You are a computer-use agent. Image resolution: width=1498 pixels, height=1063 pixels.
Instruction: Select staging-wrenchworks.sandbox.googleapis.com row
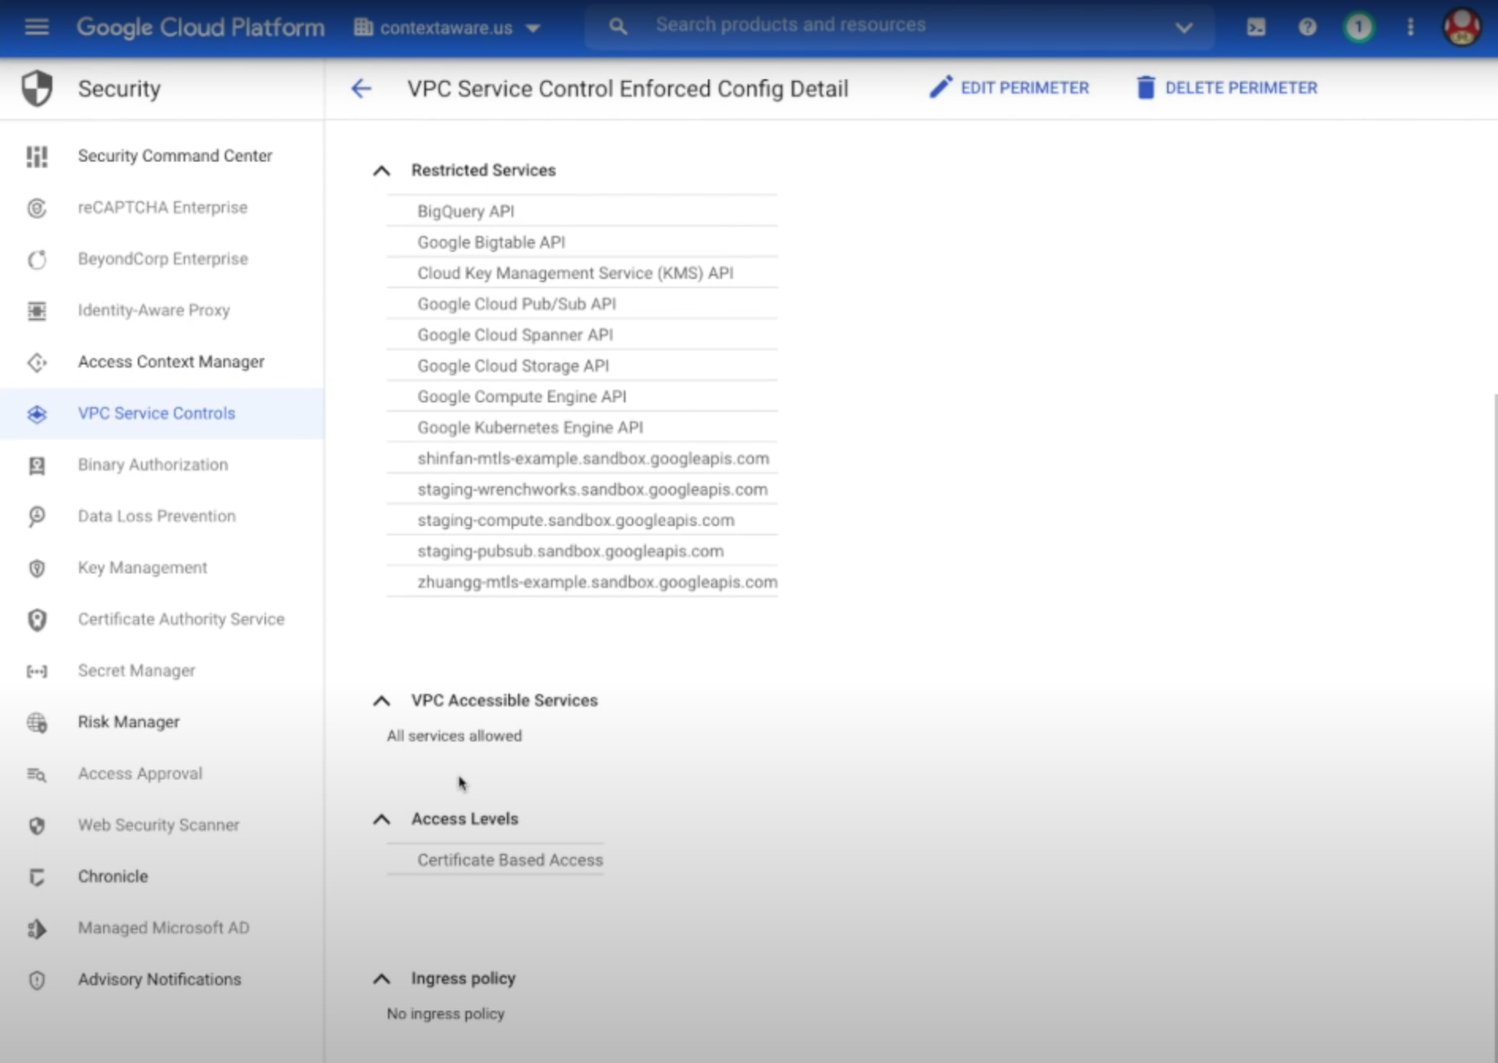pyautogui.click(x=582, y=490)
